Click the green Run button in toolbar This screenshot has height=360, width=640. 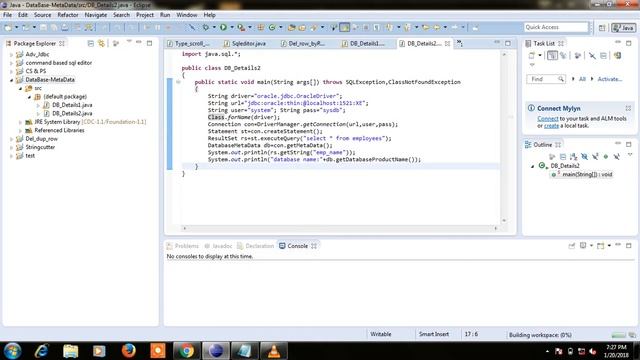(x=223, y=27)
